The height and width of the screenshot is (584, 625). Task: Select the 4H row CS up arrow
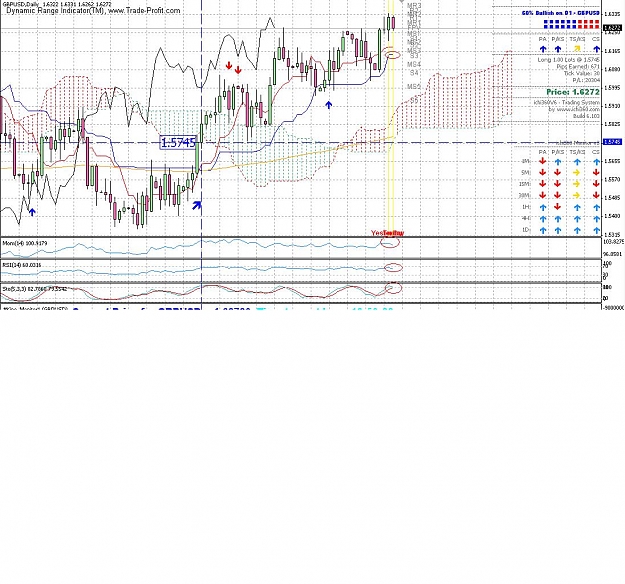point(596,219)
